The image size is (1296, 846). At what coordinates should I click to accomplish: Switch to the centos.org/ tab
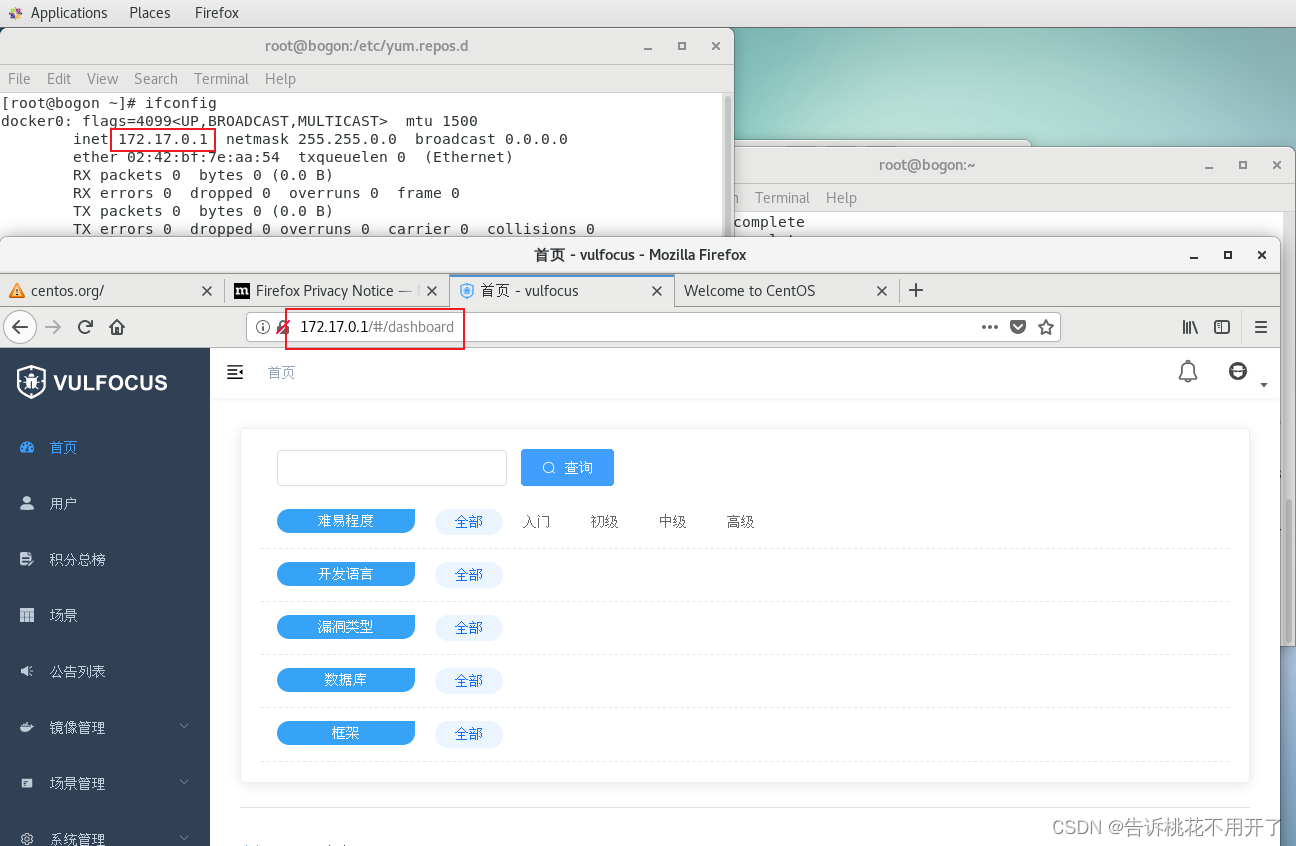coord(110,291)
